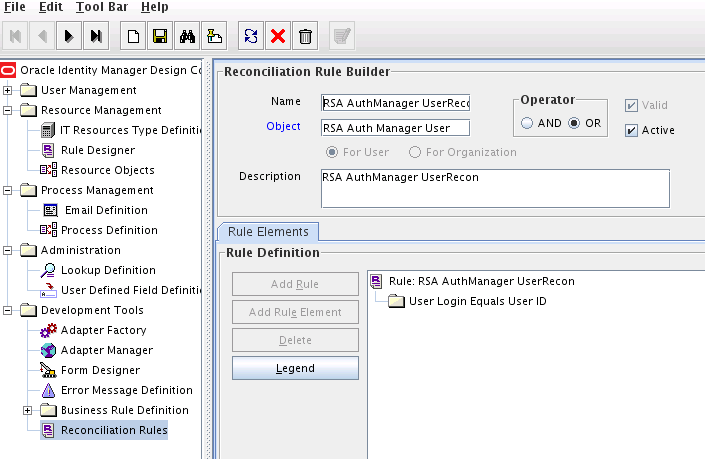Click into the Description text area

(x=495, y=188)
